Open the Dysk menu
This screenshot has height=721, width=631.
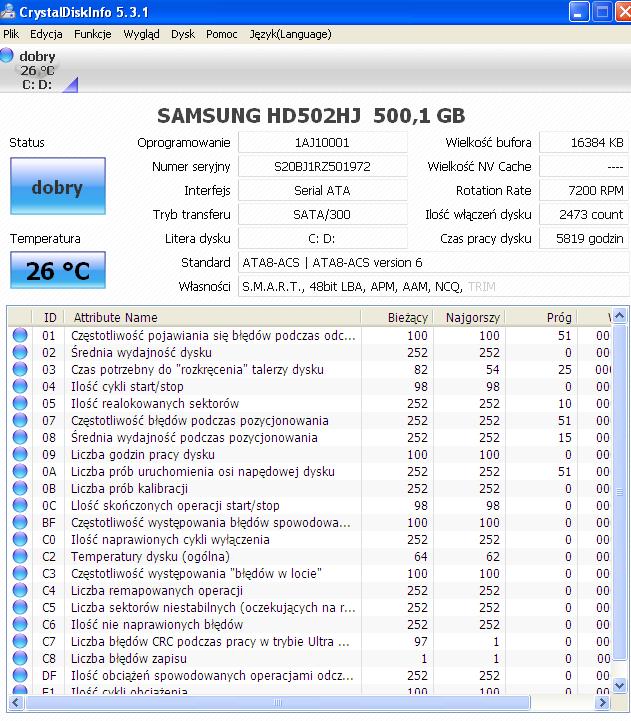(x=183, y=34)
